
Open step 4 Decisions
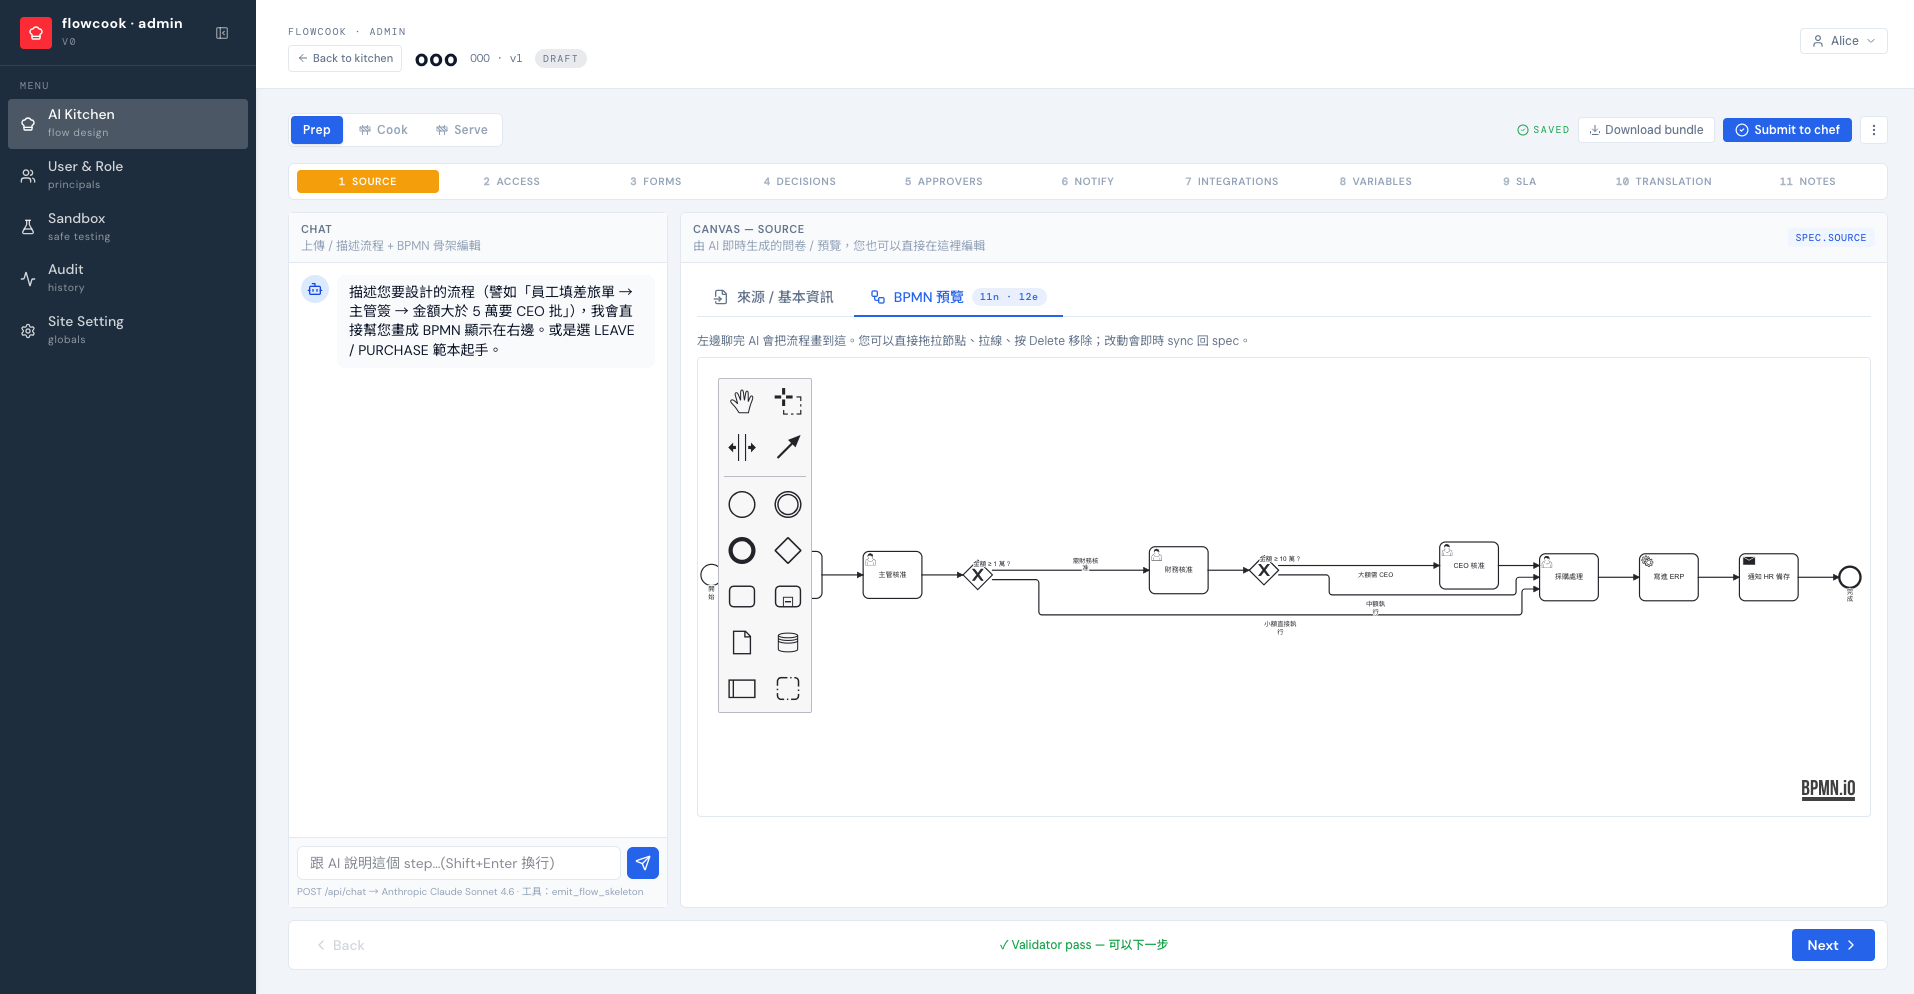(800, 182)
